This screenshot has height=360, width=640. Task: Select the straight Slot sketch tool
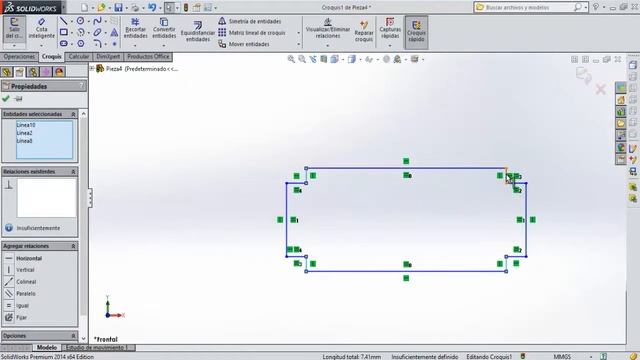pos(63,43)
